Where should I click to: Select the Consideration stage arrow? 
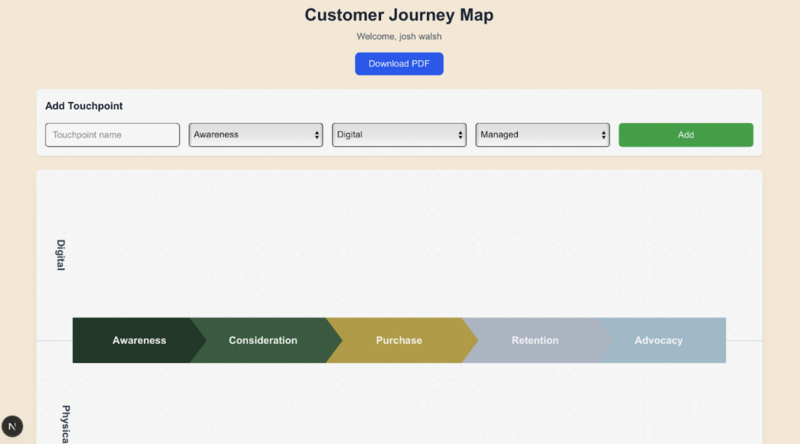[x=263, y=340]
